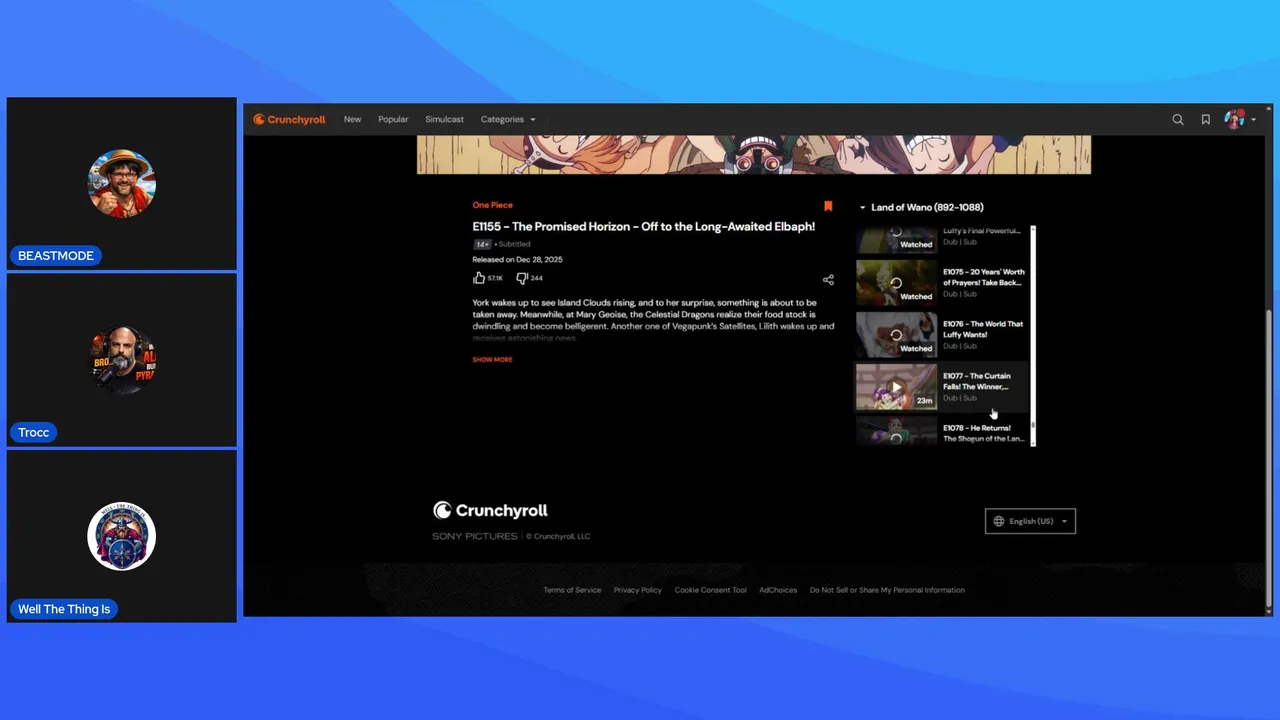Click SHOW MORE to expand description
The width and height of the screenshot is (1280, 720).
click(492, 359)
